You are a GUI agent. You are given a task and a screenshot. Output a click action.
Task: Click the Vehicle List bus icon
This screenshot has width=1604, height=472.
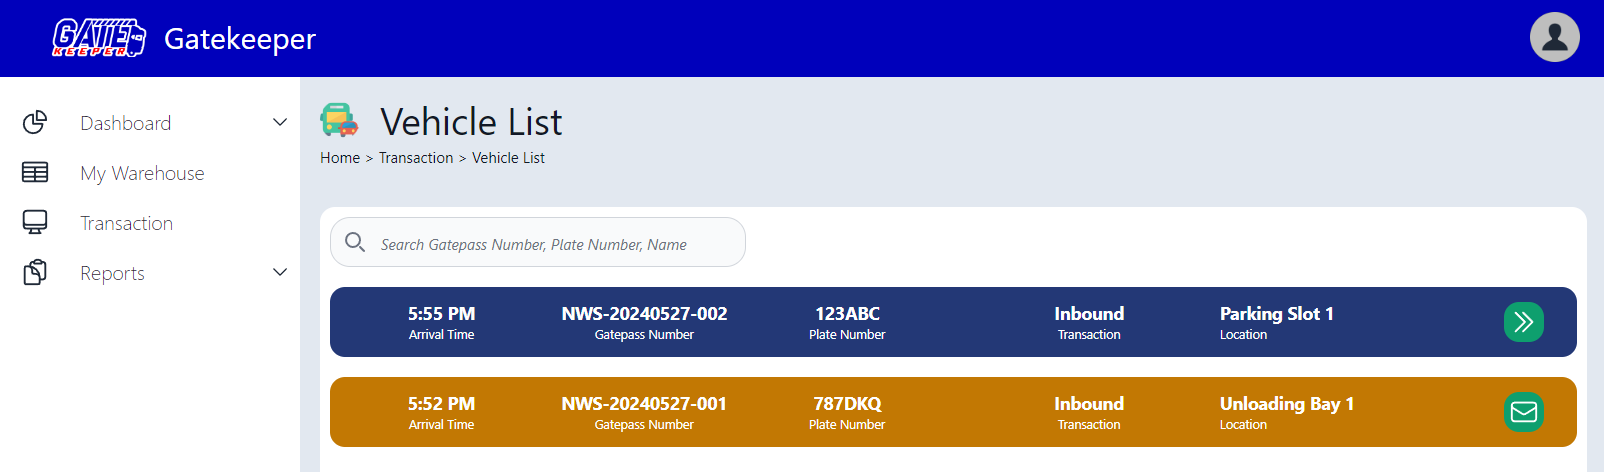339,120
